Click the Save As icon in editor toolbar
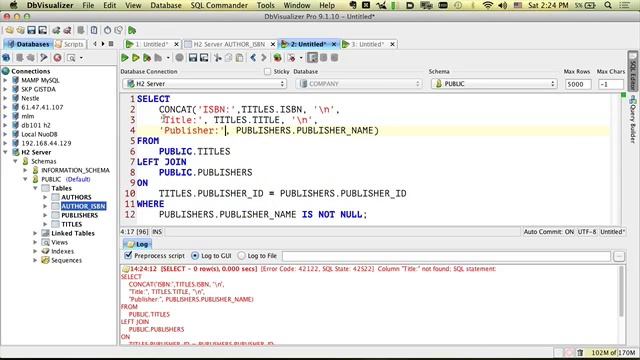The height and width of the screenshot is (360, 640). [x=204, y=58]
